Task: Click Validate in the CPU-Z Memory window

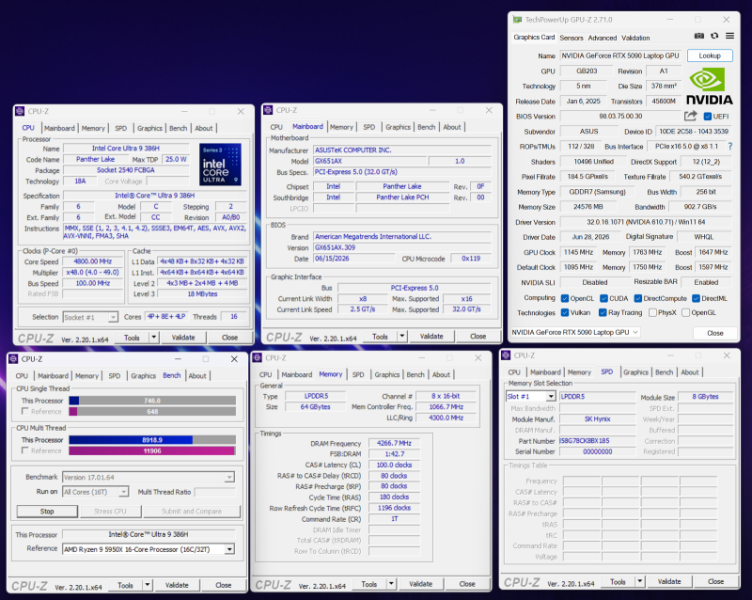Action: [x=421, y=584]
